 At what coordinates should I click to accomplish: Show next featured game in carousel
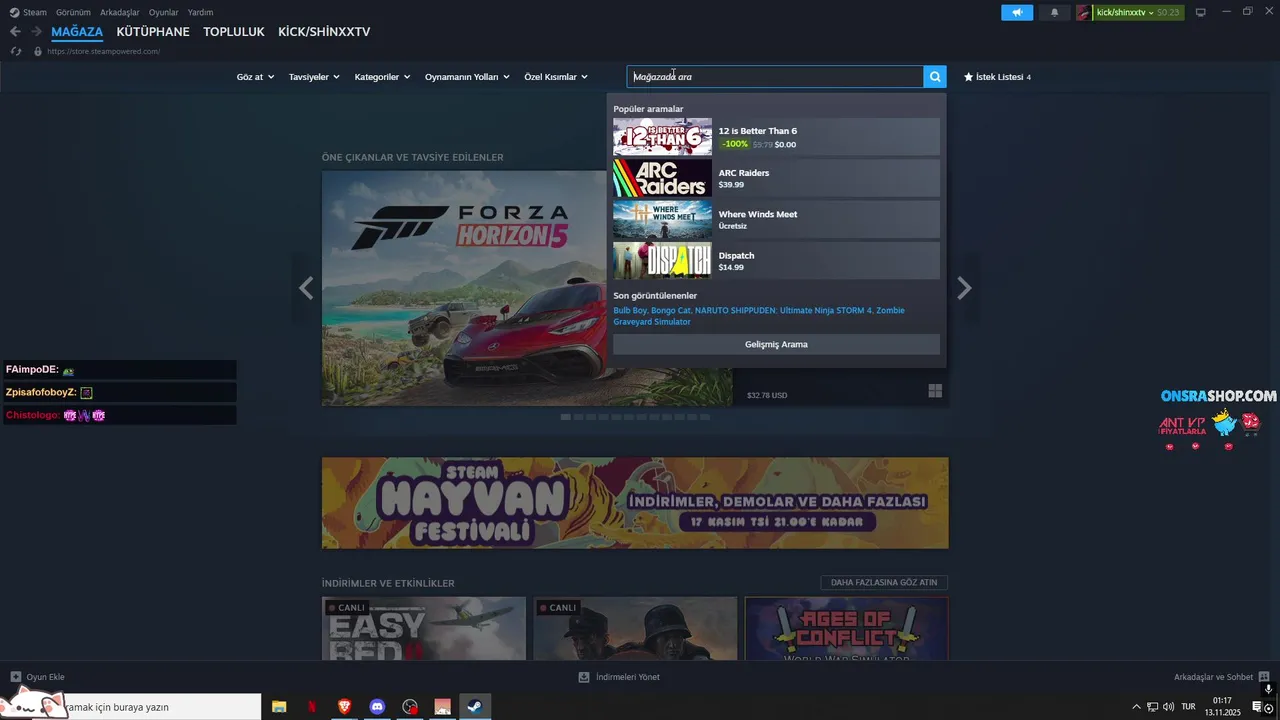click(964, 288)
